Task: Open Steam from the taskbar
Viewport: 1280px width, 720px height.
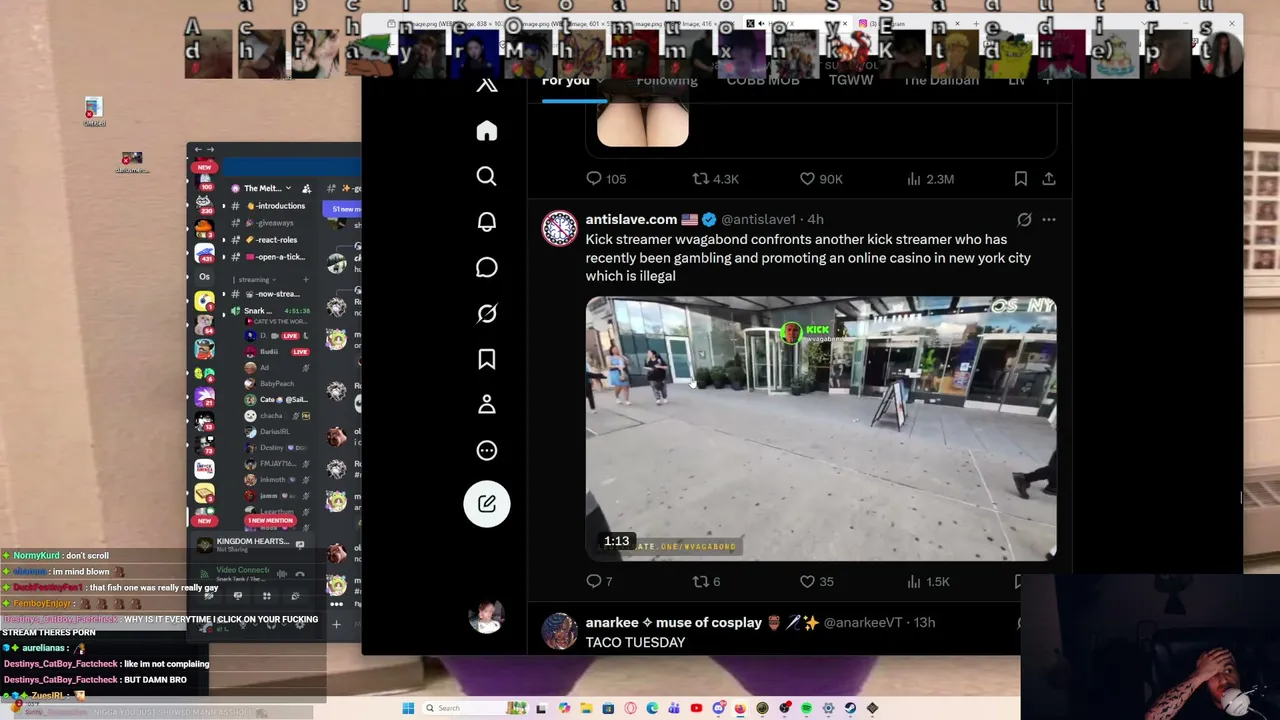Action: click(x=850, y=708)
